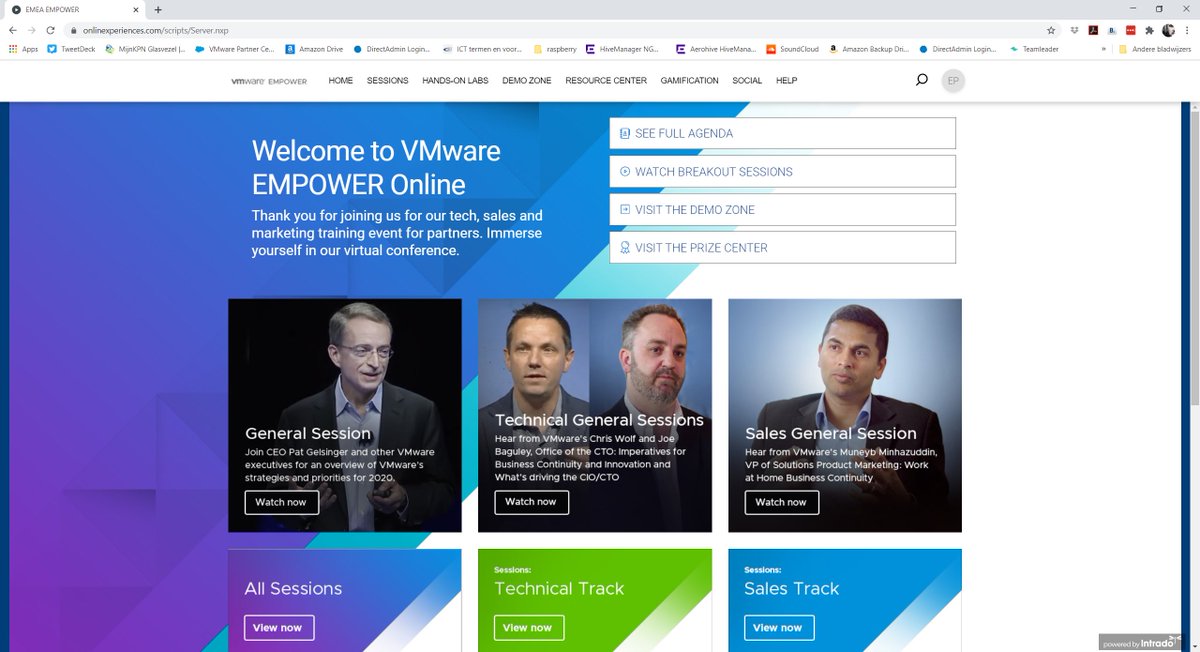Screen dimensions: 1200x652
Task: Open the TweetDeck bookmark
Action: (71, 49)
